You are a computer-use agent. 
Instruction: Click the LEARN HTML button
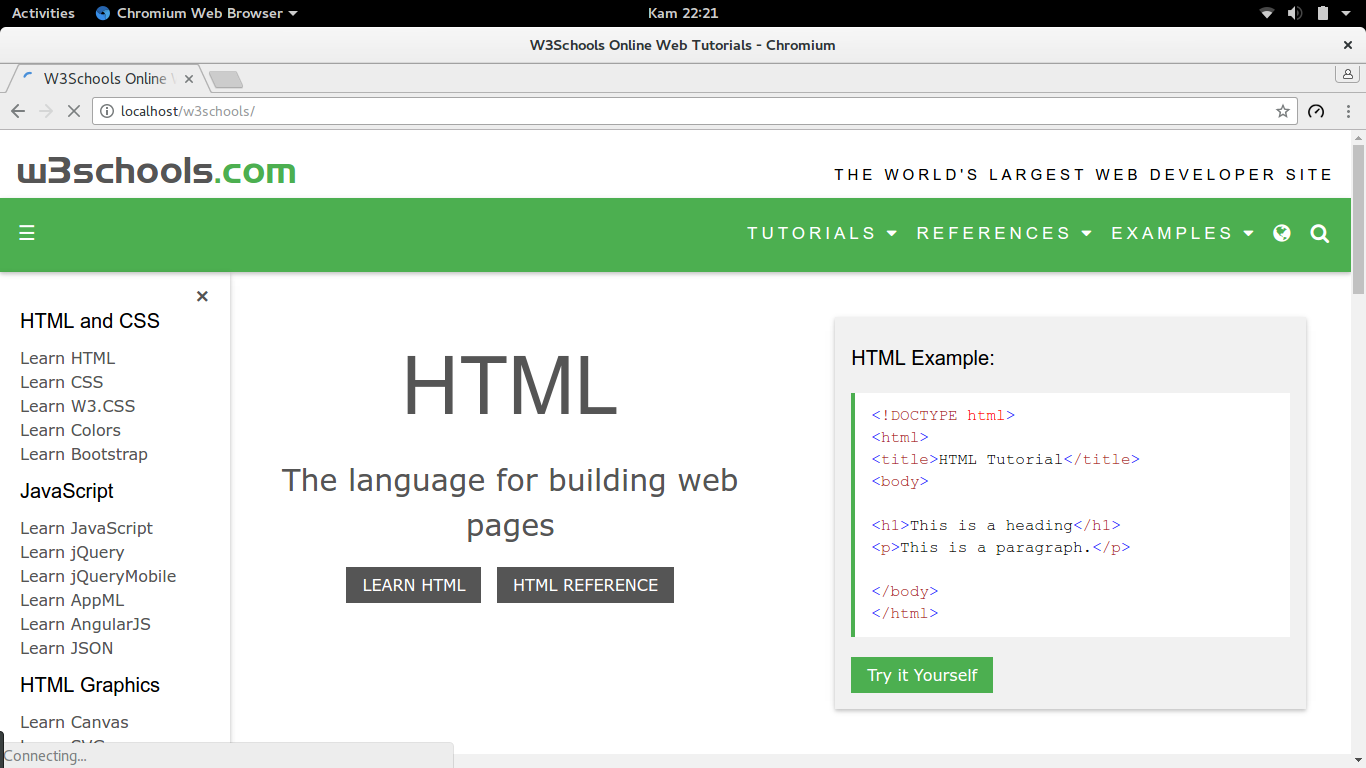click(413, 585)
